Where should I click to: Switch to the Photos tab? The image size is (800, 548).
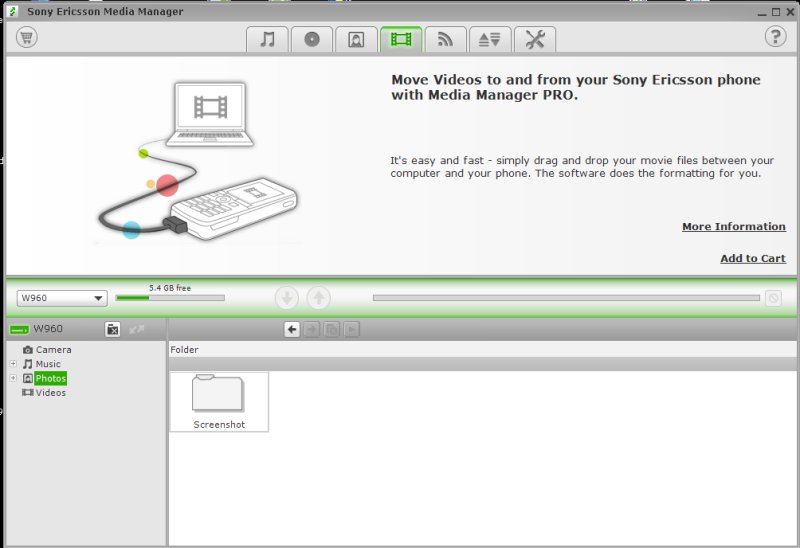pyautogui.click(x=356, y=39)
